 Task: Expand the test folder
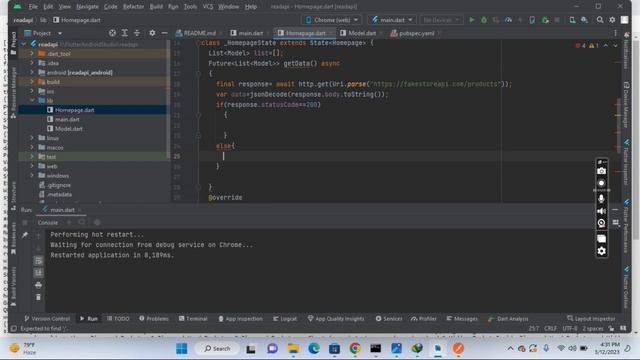coord(32,157)
